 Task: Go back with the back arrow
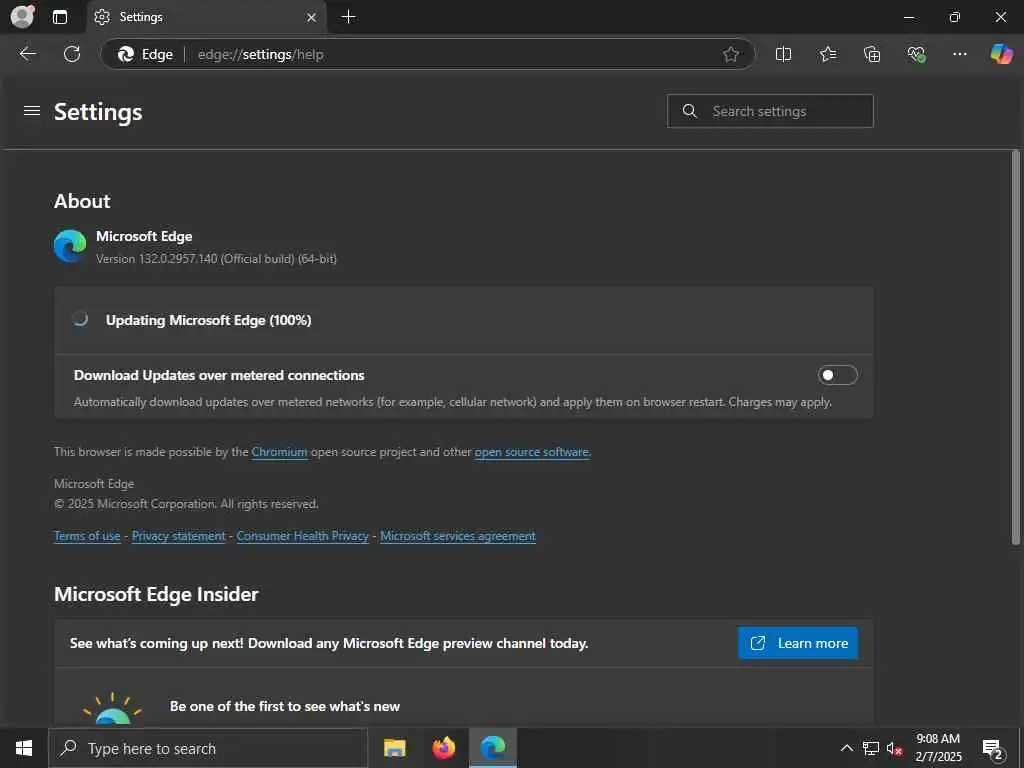click(28, 54)
